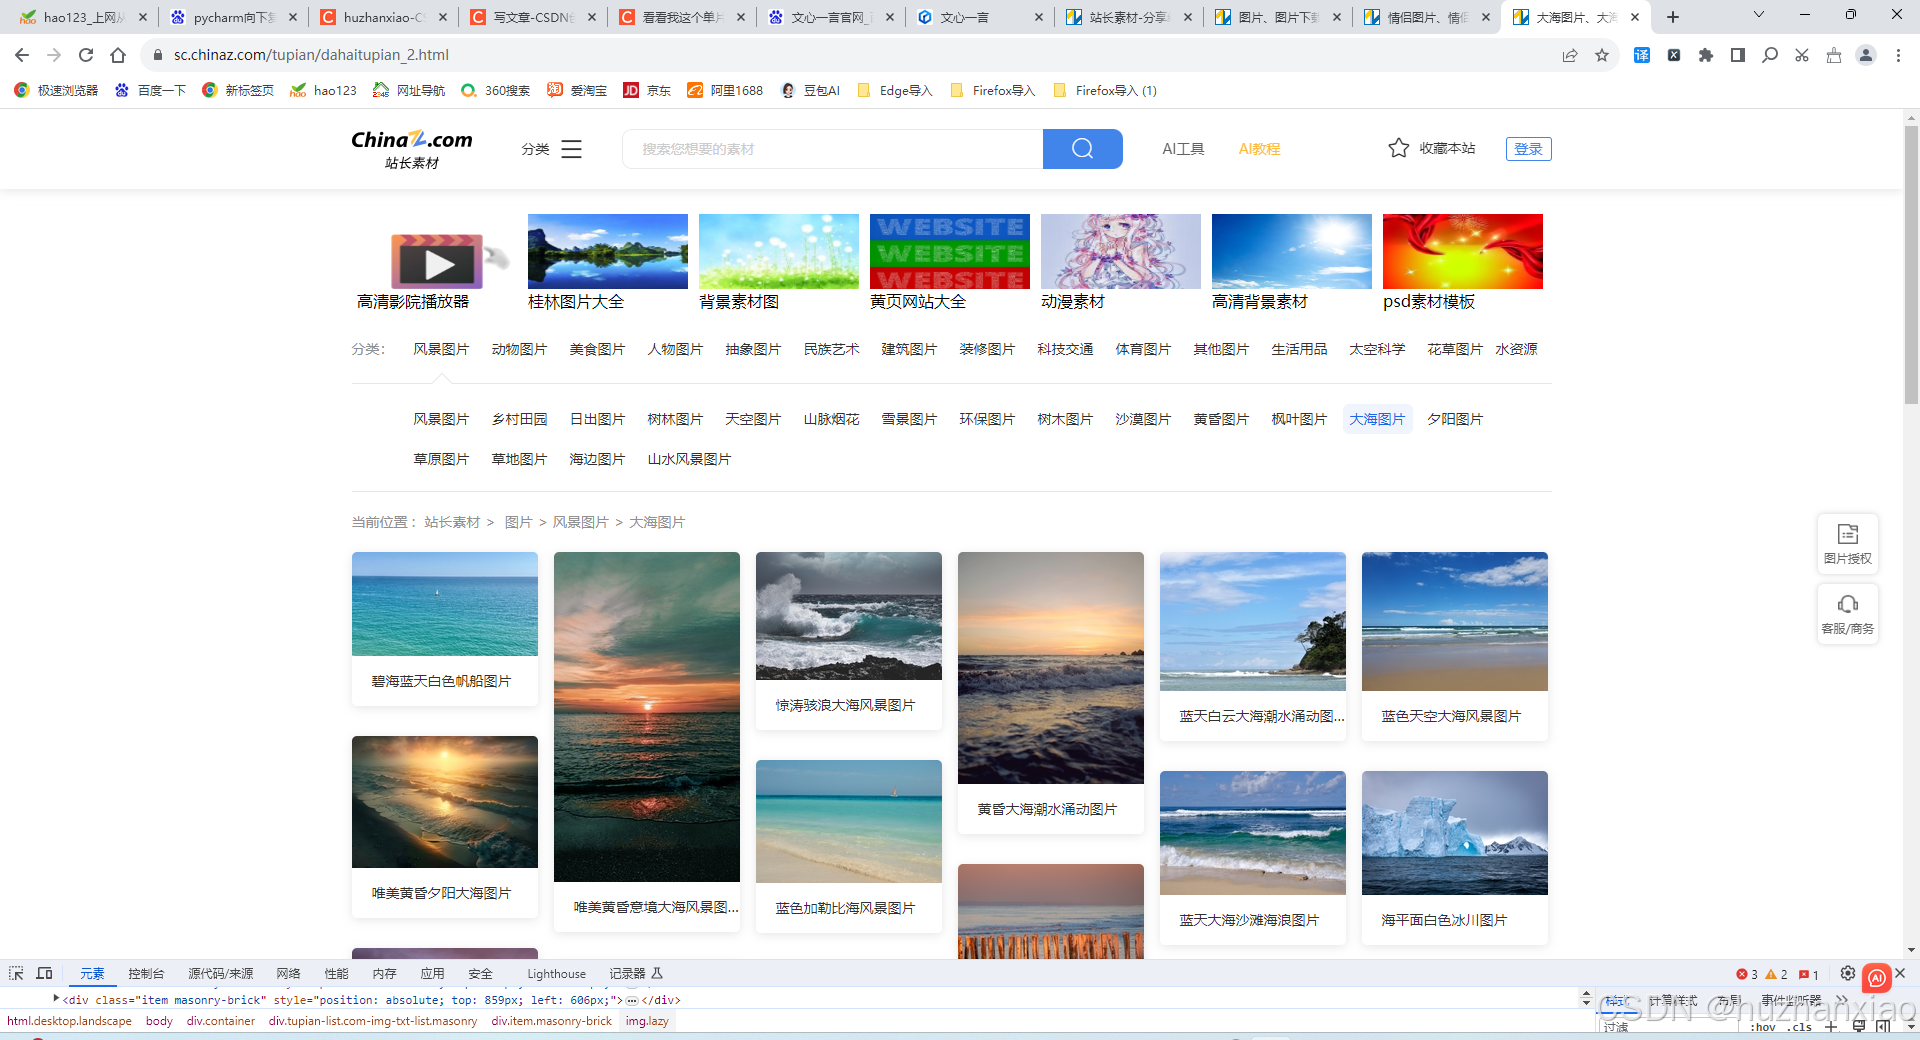Click the share page icon in address bar

(1570, 55)
